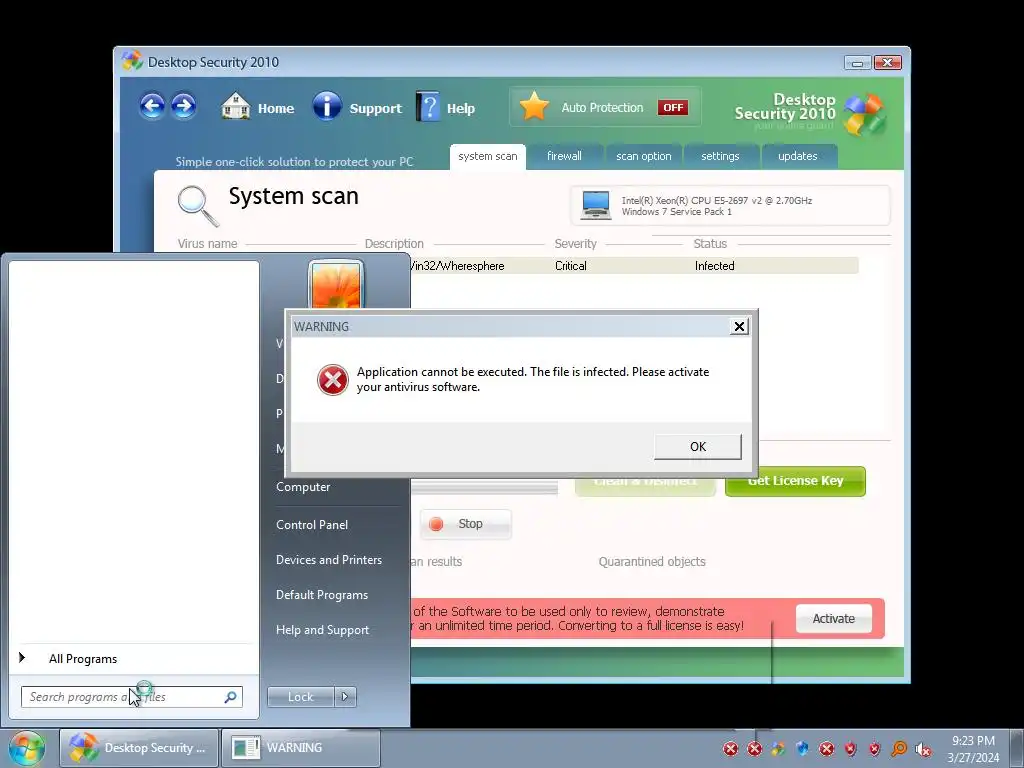Open Control Panel from Start menu
Image resolution: width=1024 pixels, height=768 pixels.
[312, 525]
